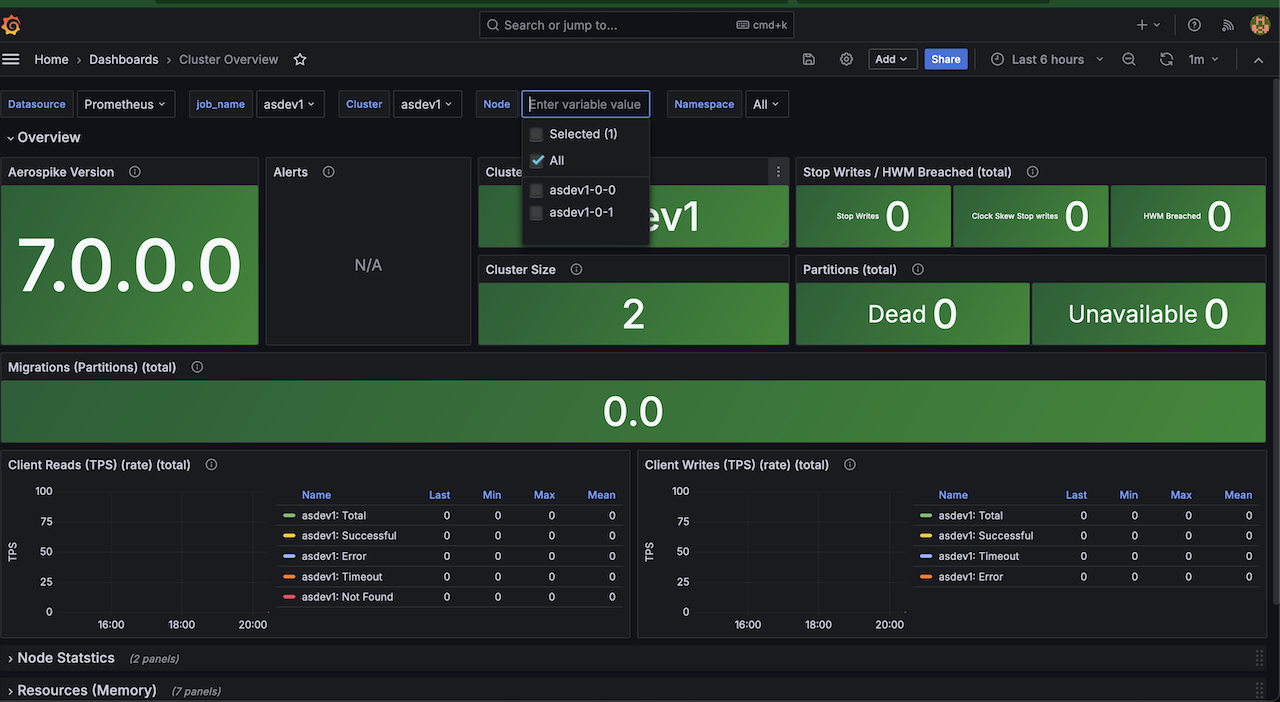Grab the Node Statstics row drag handle
1280x702 pixels.
click(x=1259, y=658)
